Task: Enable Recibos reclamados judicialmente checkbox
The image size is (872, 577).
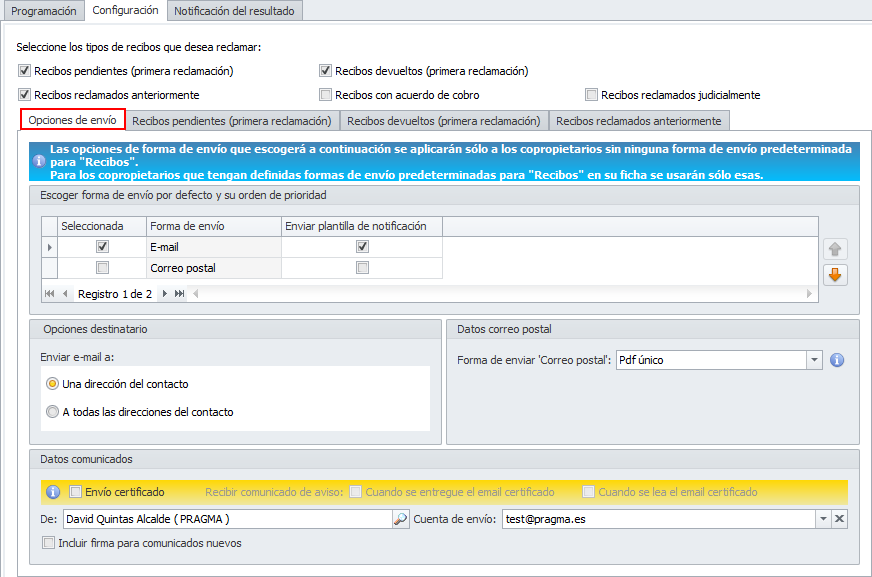Action: 591,94
